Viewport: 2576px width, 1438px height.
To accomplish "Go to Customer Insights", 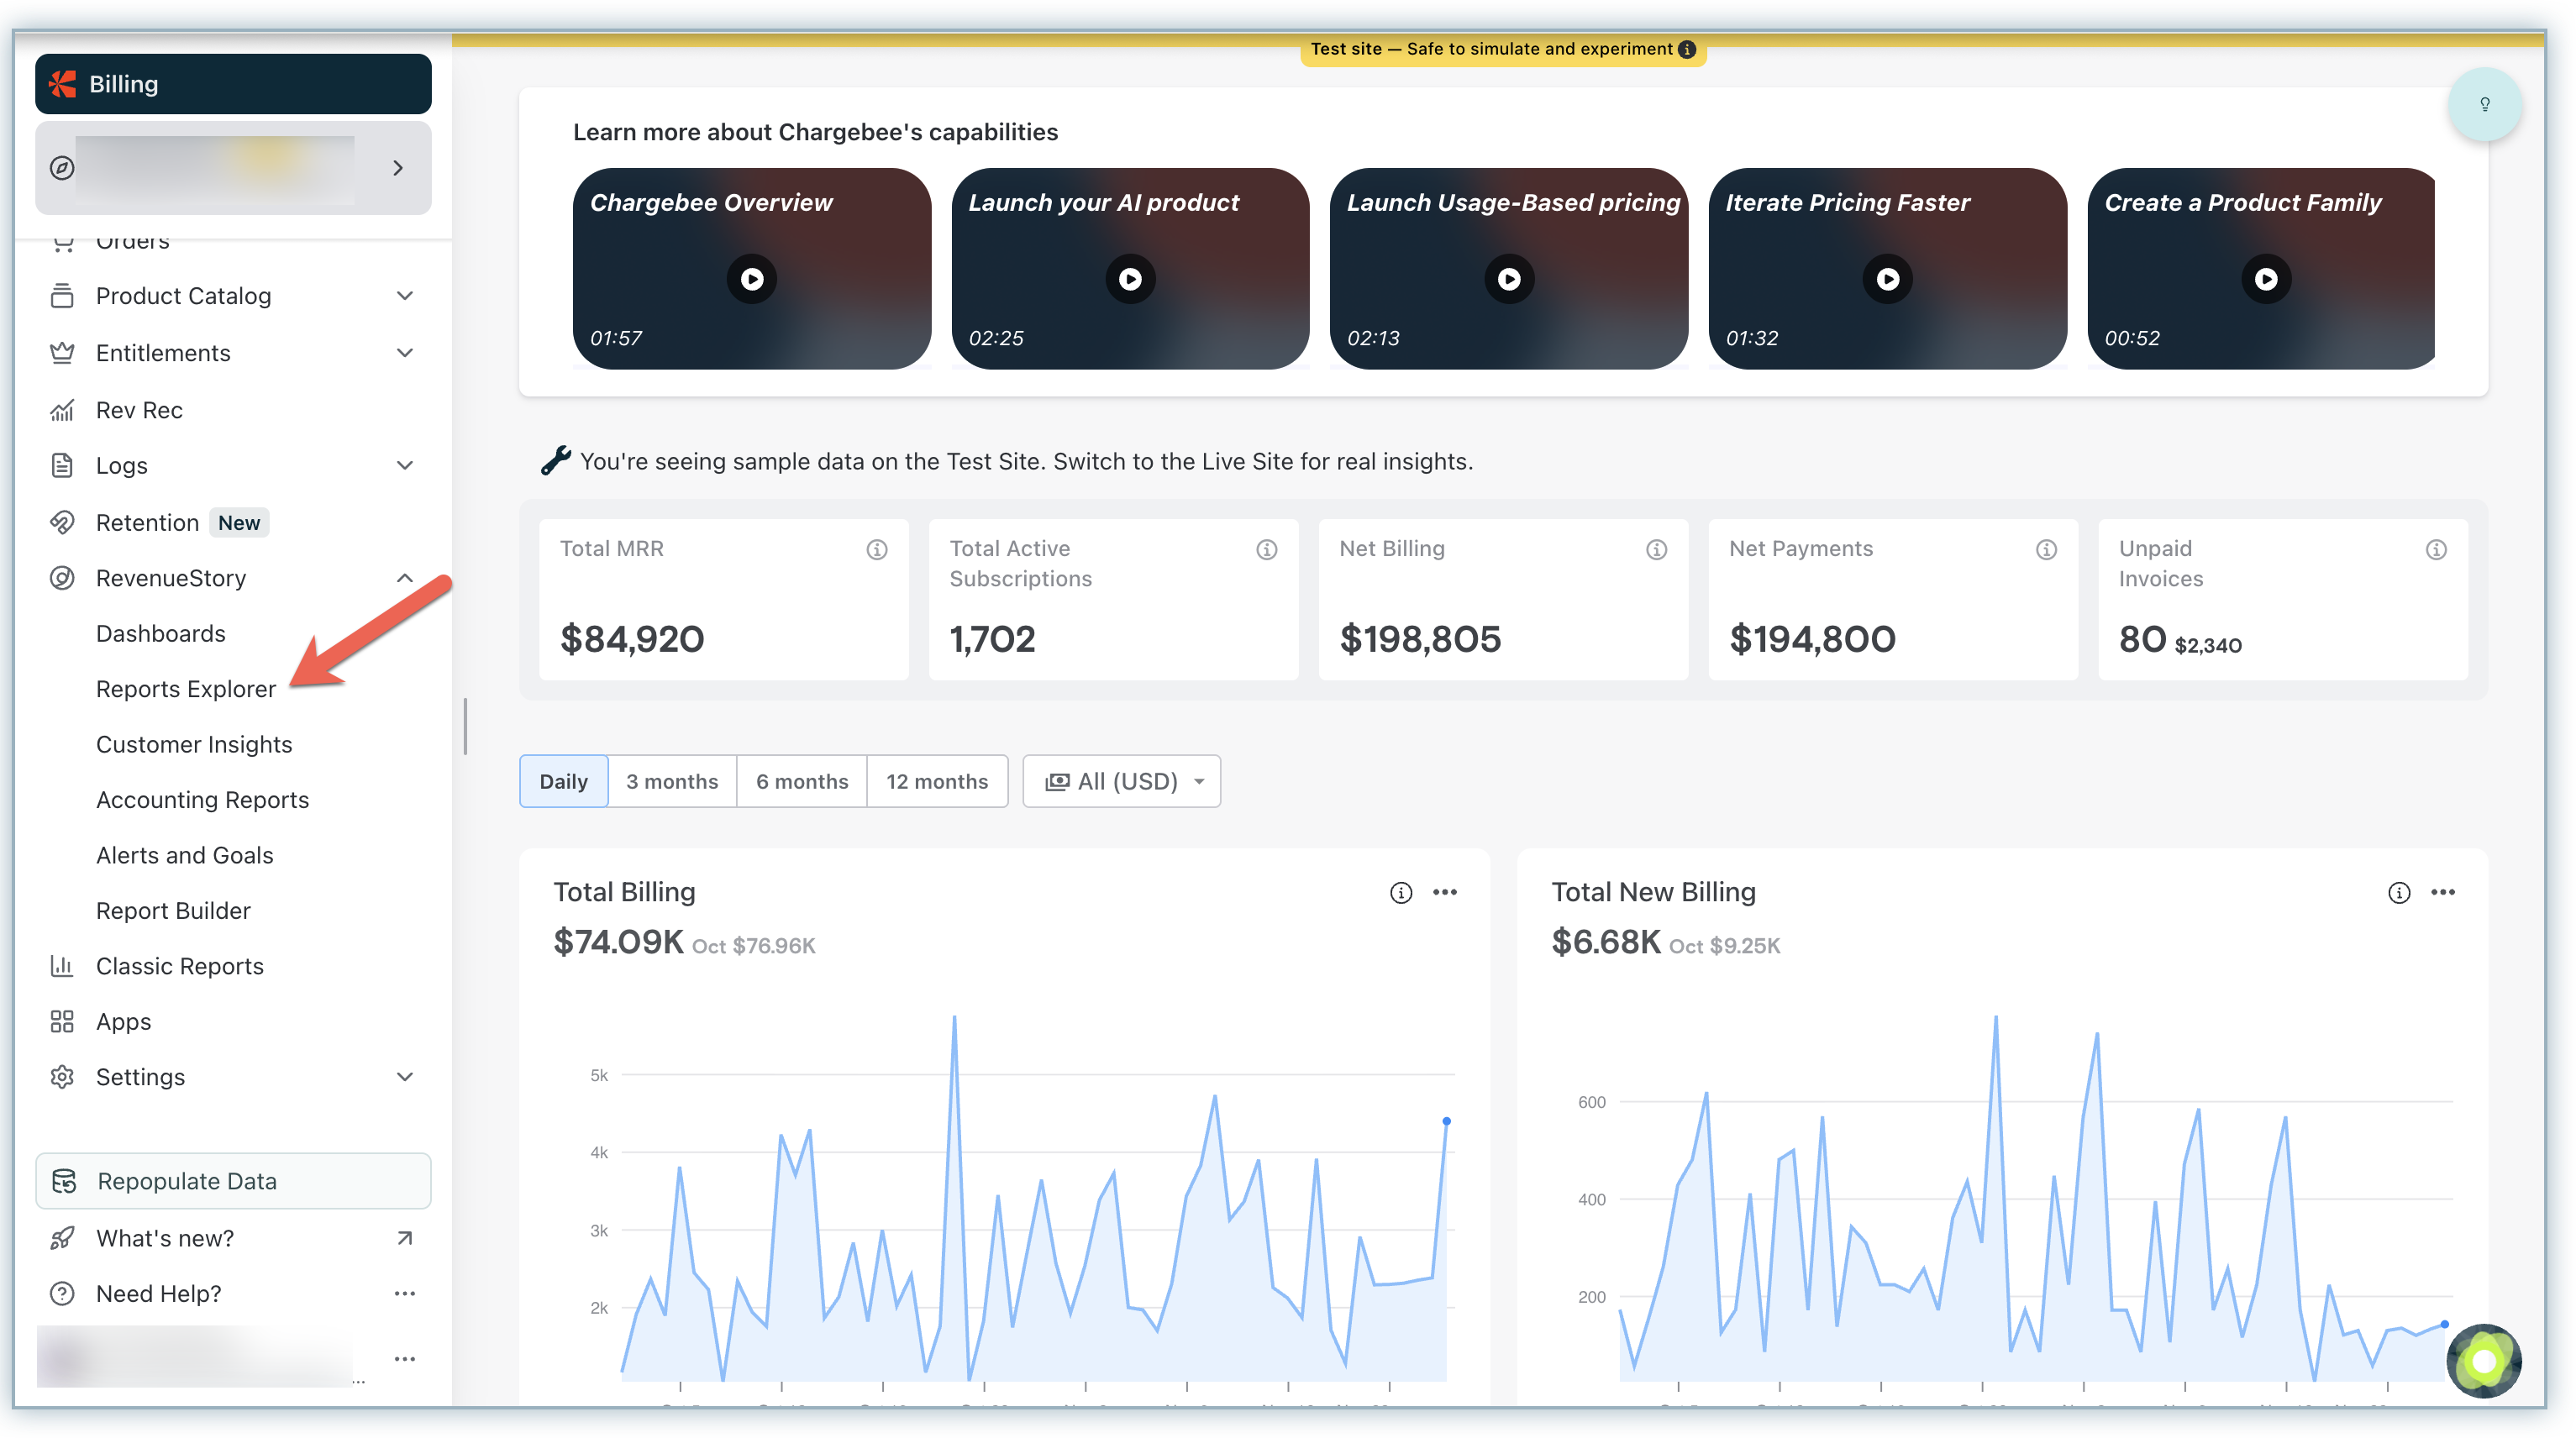I will coord(194,744).
